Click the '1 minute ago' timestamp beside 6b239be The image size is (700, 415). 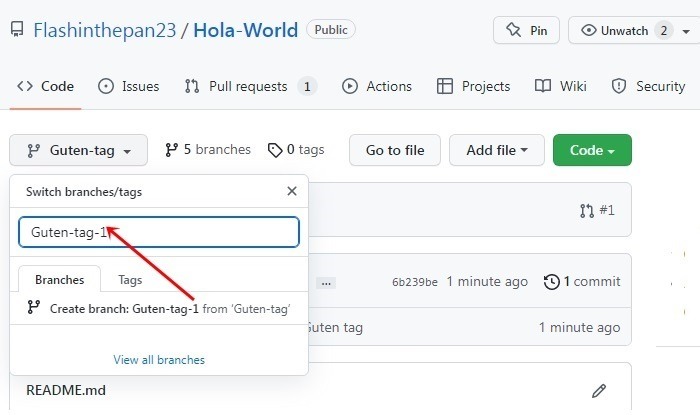[x=487, y=282]
